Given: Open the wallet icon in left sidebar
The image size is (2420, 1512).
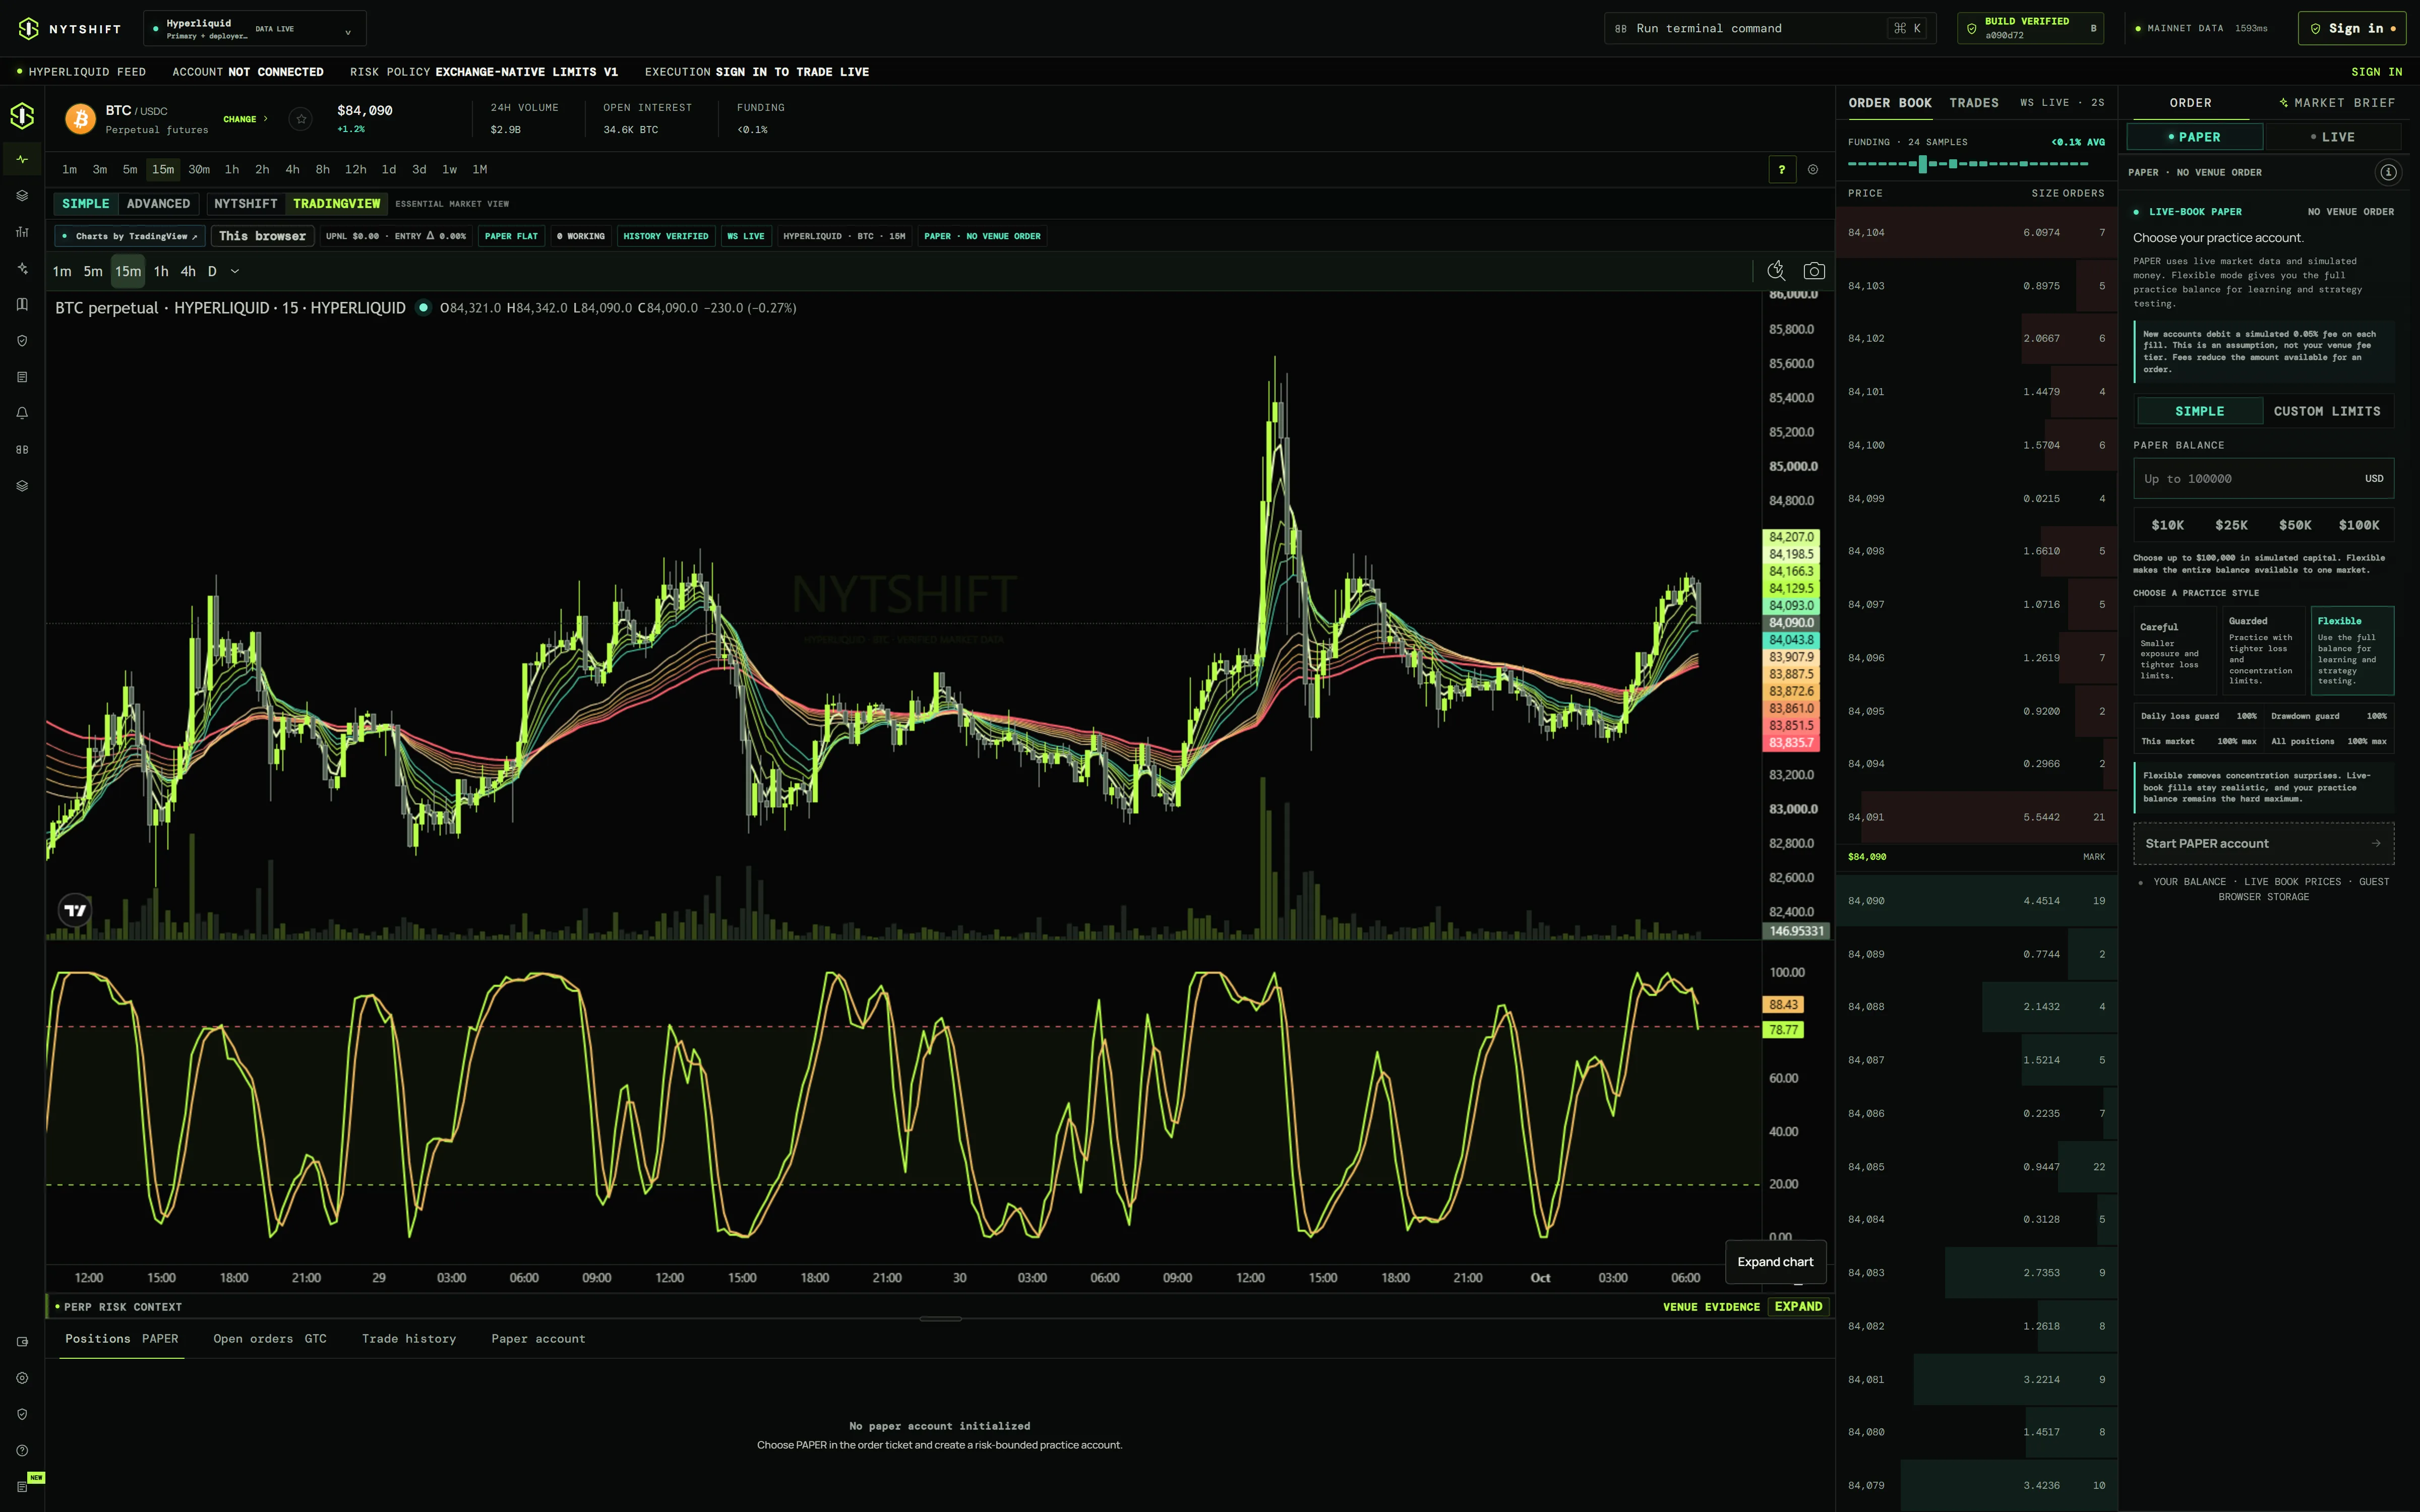Looking at the screenshot, I should click(x=22, y=1342).
